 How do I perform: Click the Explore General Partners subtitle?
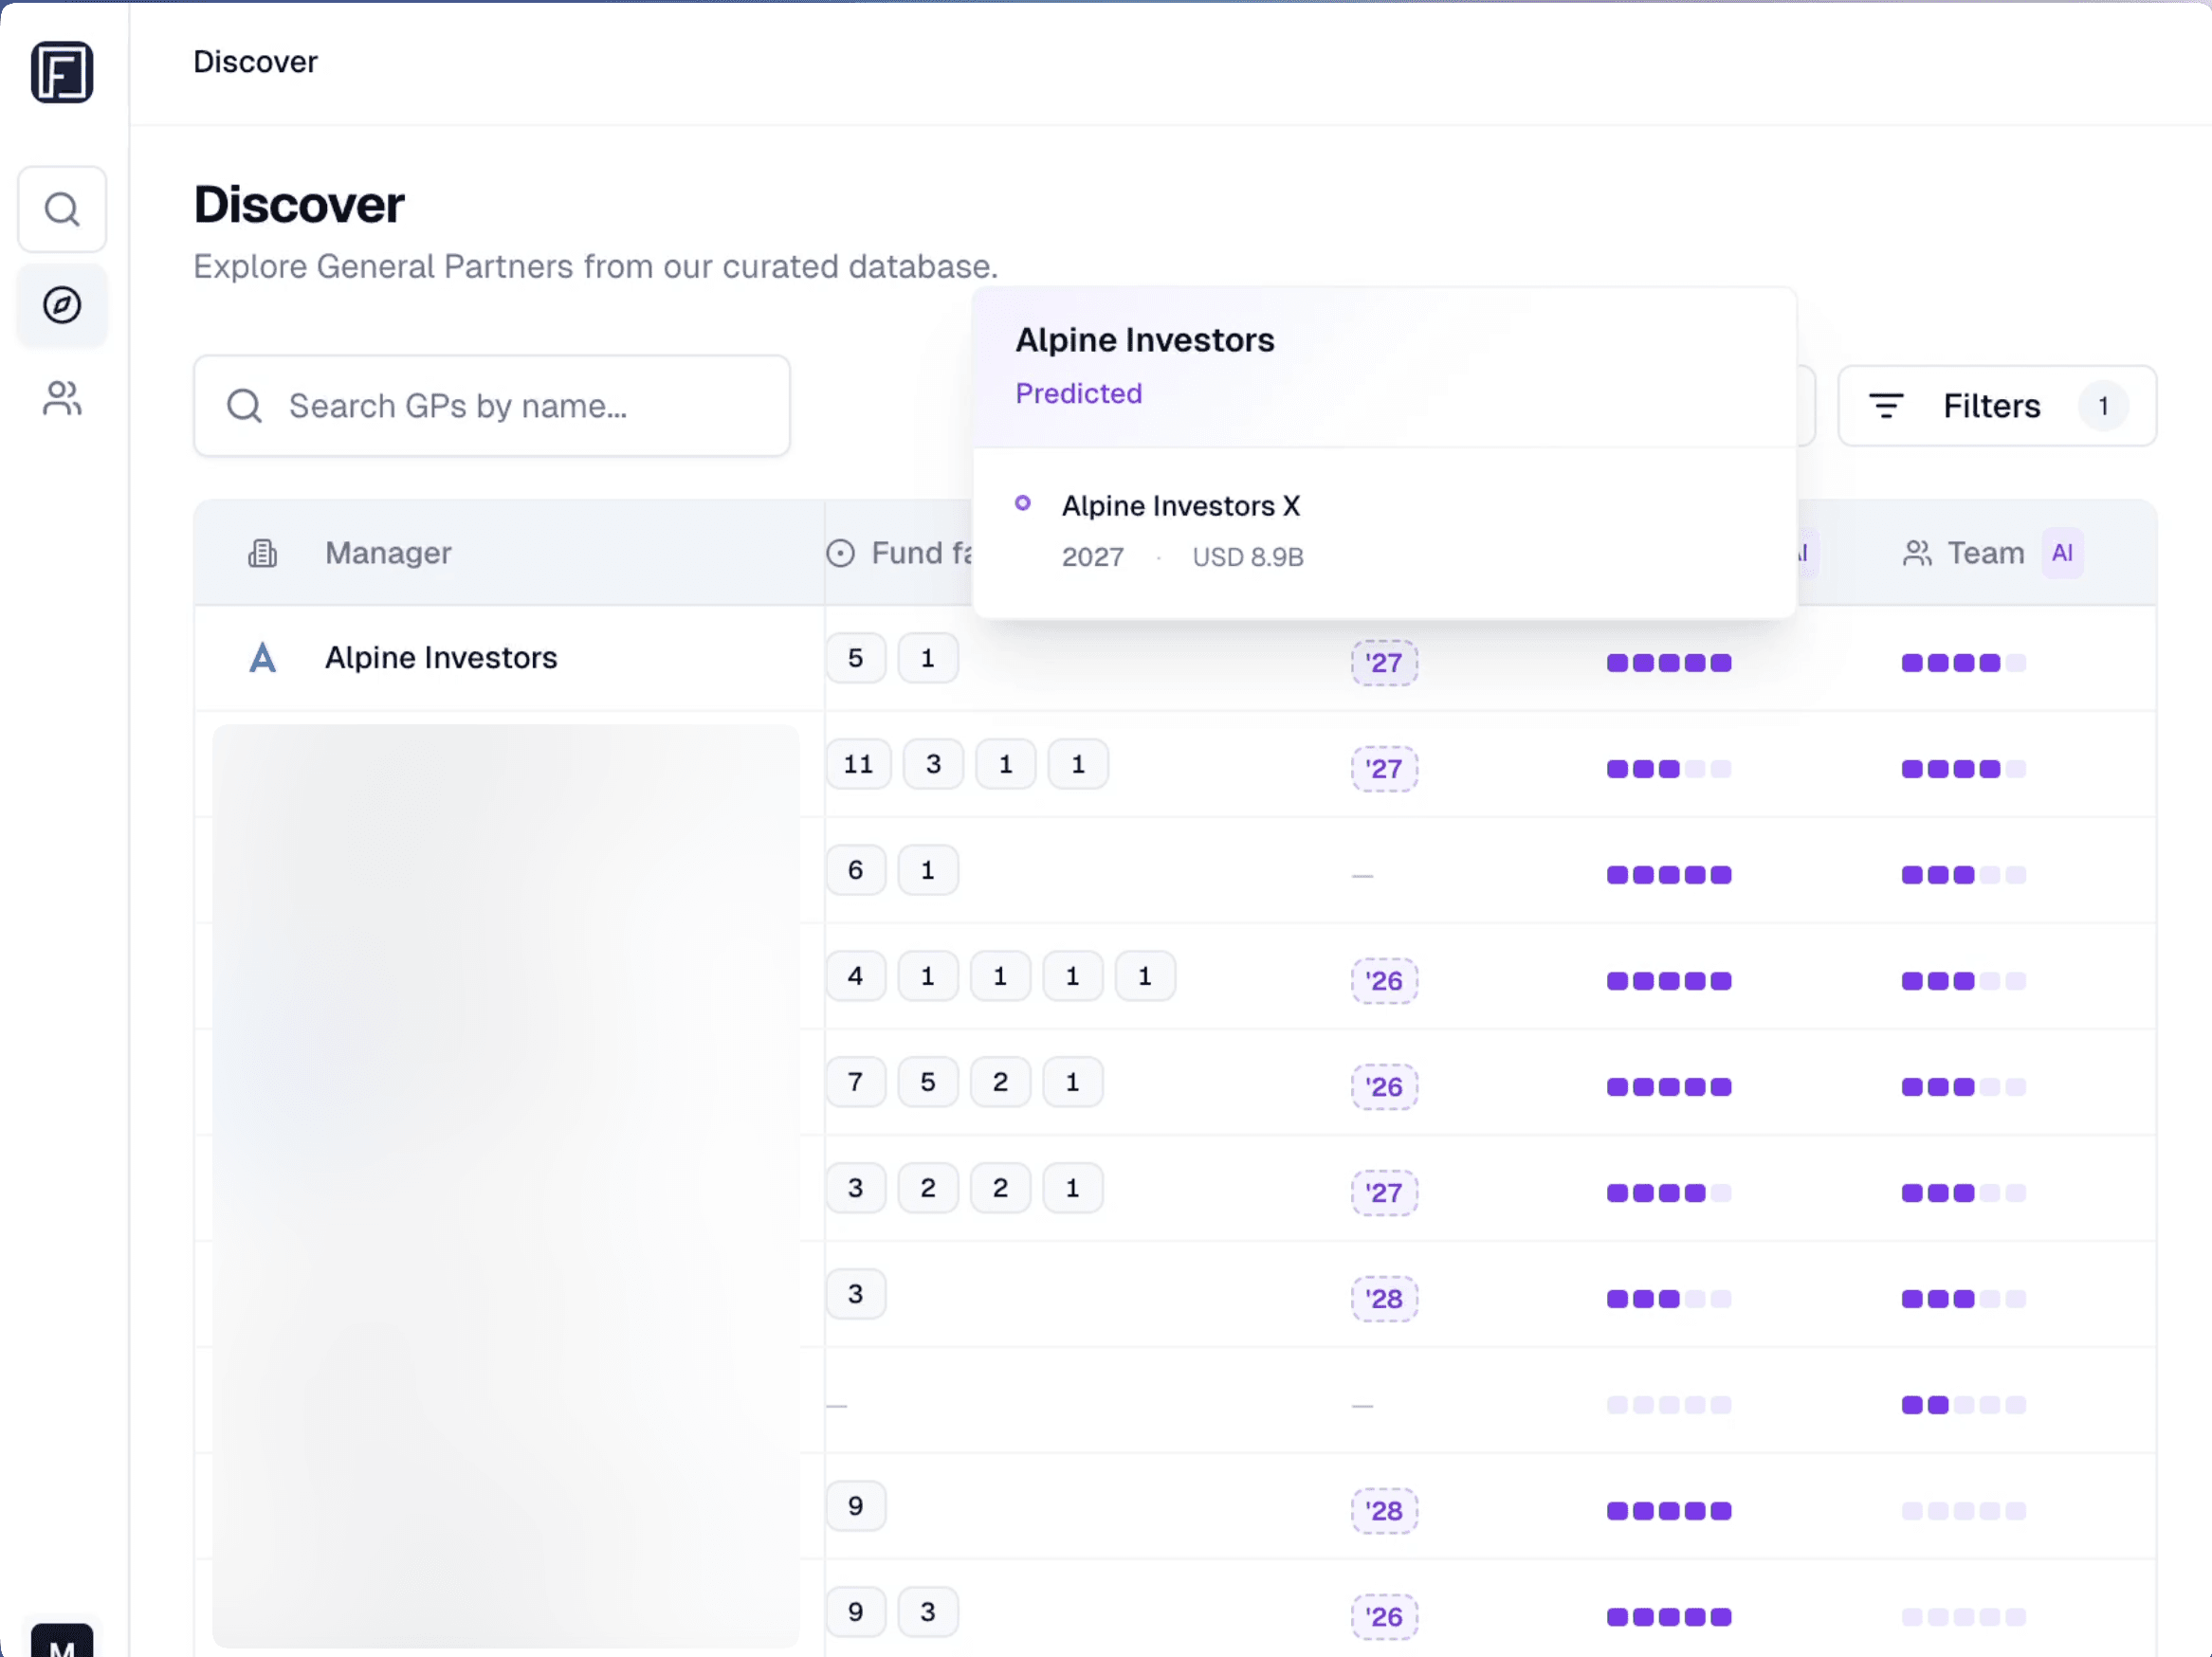(595, 267)
